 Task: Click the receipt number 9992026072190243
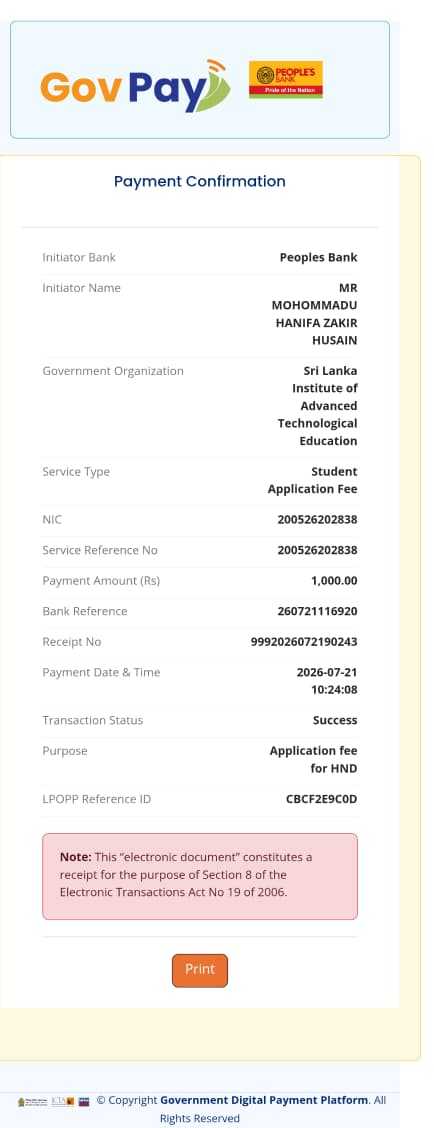[304, 642]
